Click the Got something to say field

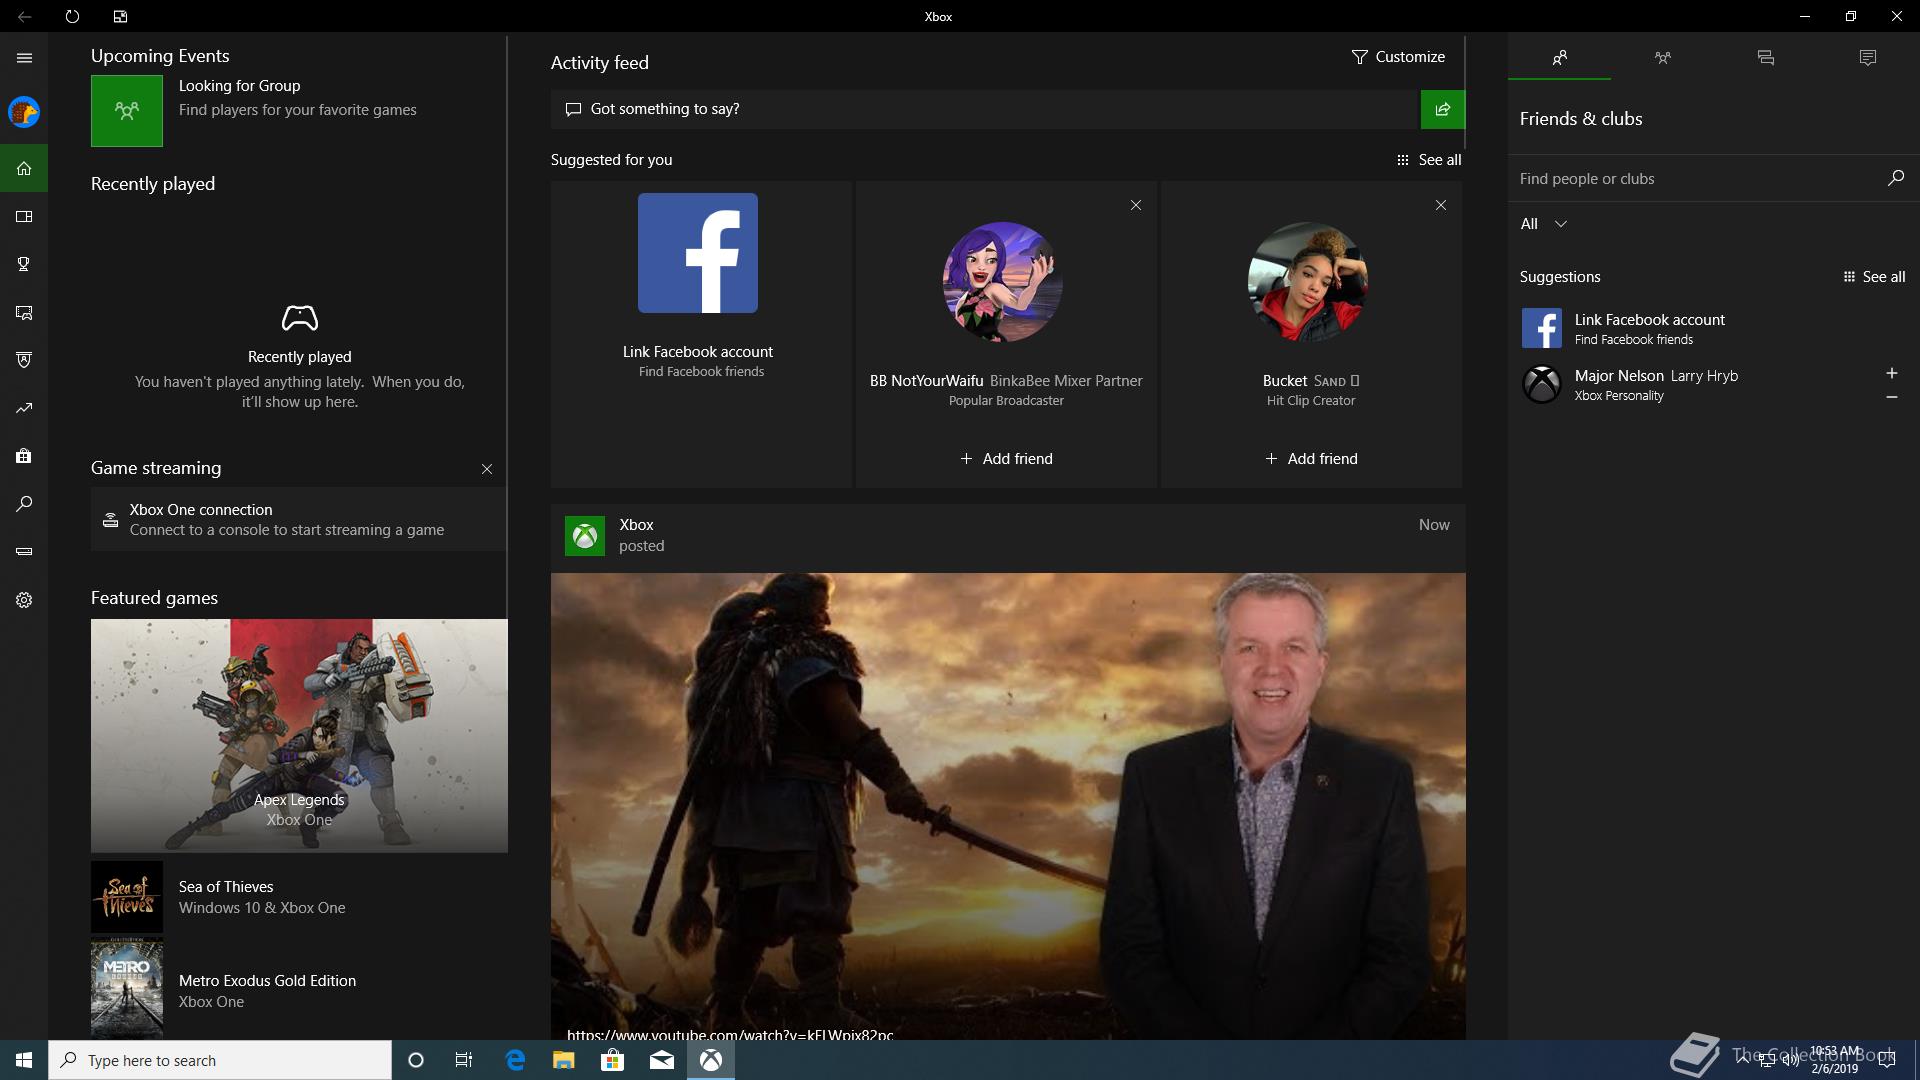click(985, 109)
